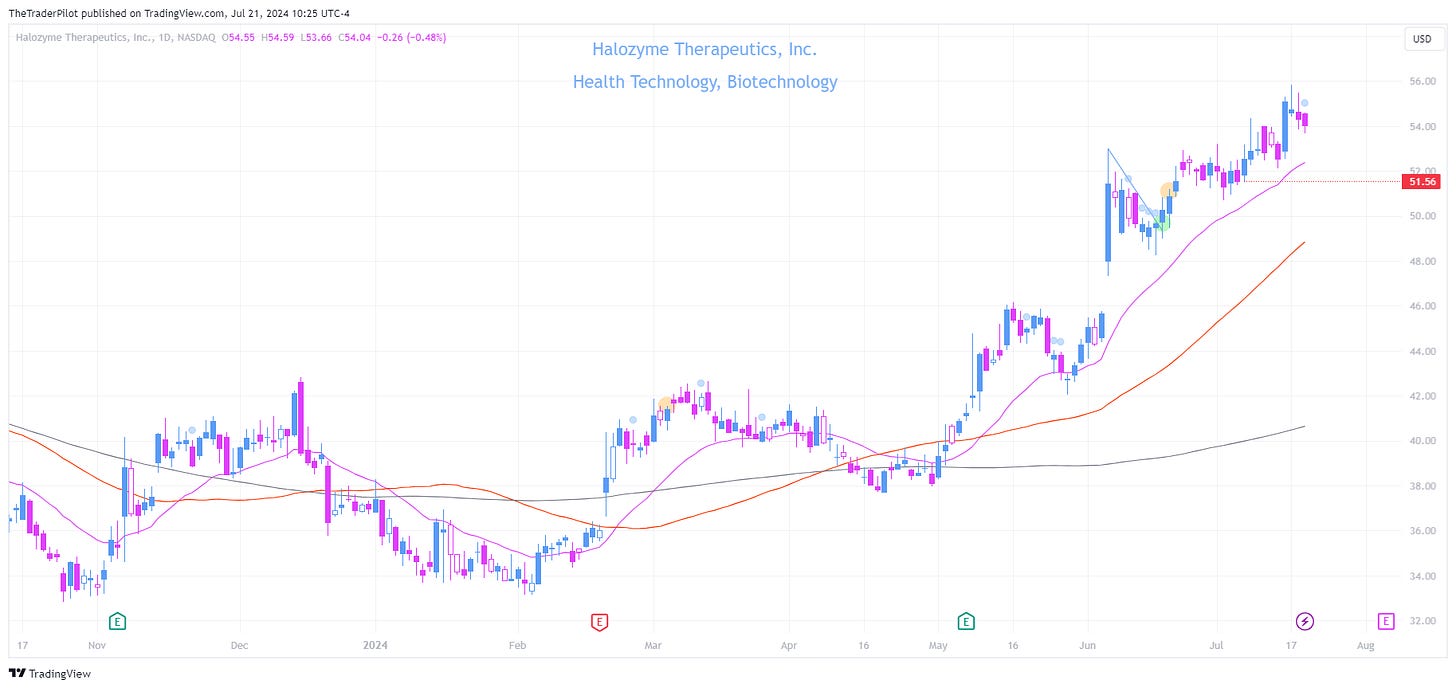Click the purple lightning bolt event marker

coord(1305,621)
